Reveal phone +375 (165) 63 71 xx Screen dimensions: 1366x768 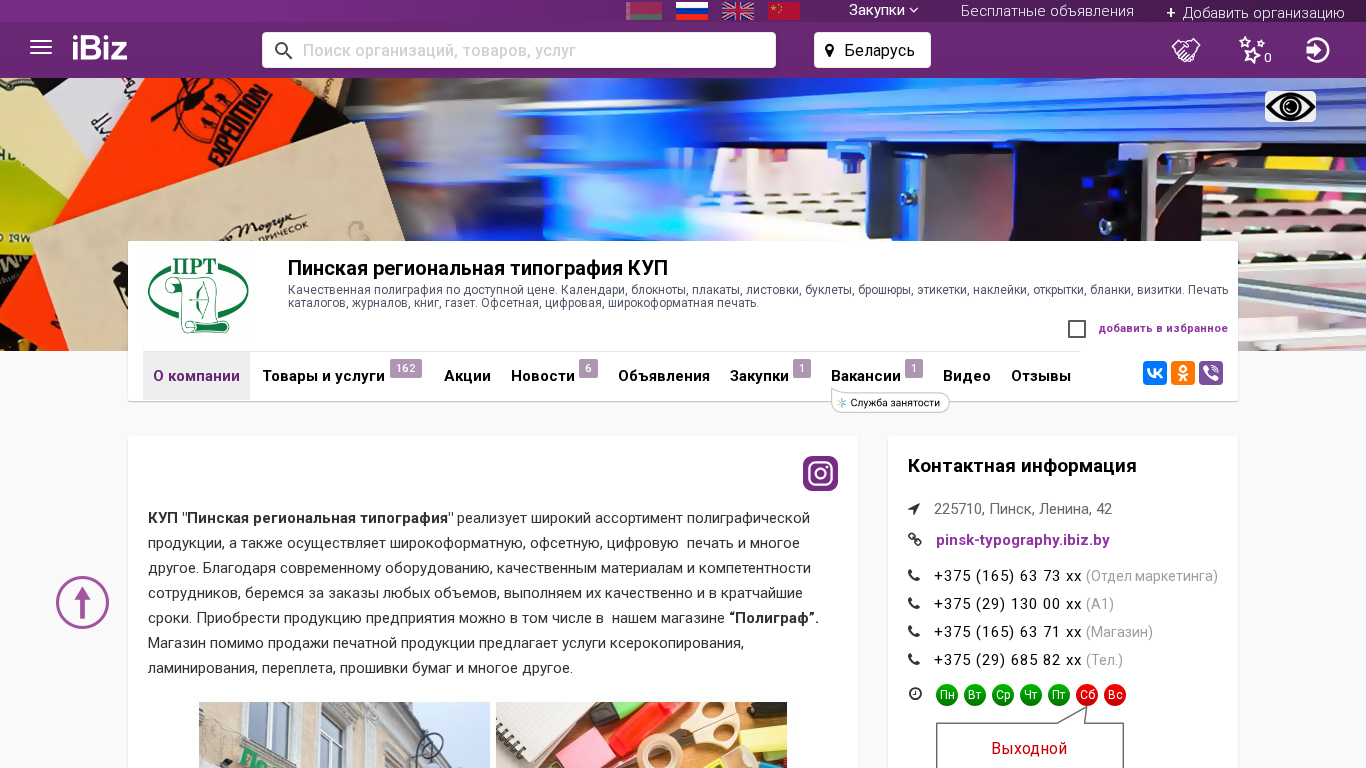click(1008, 632)
